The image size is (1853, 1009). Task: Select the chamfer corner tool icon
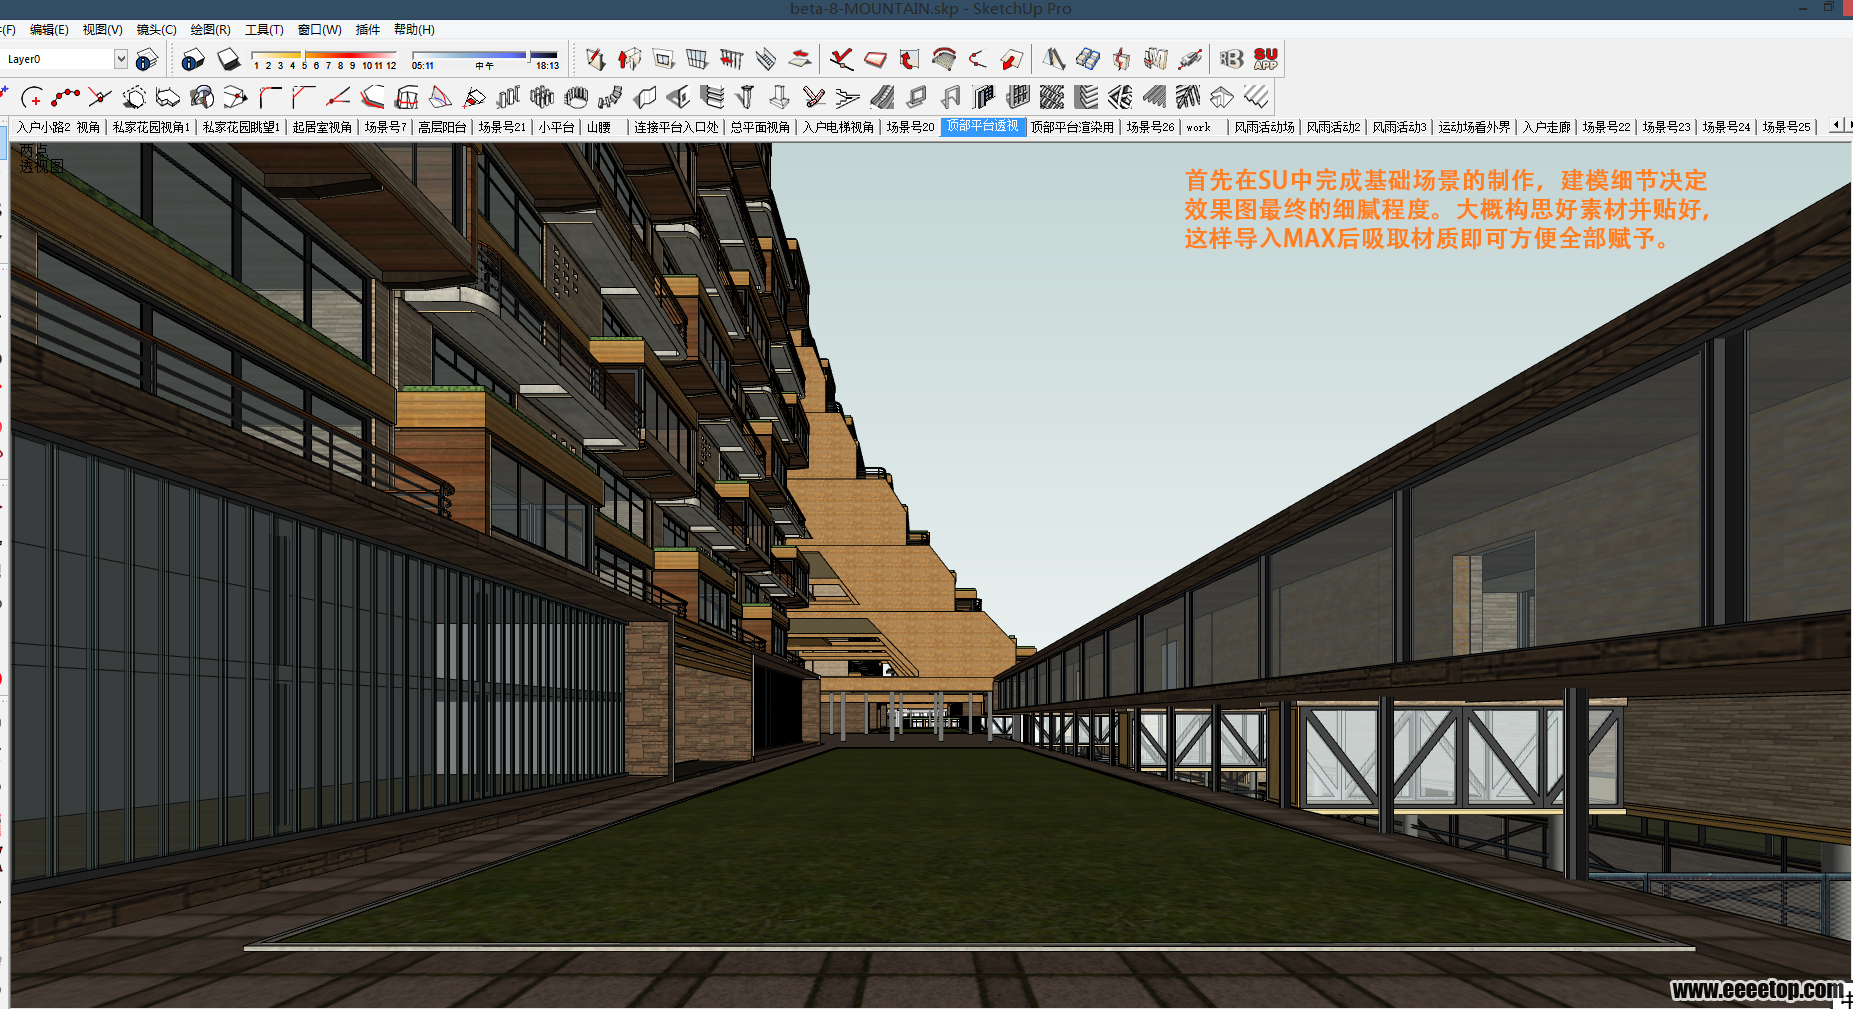304,97
